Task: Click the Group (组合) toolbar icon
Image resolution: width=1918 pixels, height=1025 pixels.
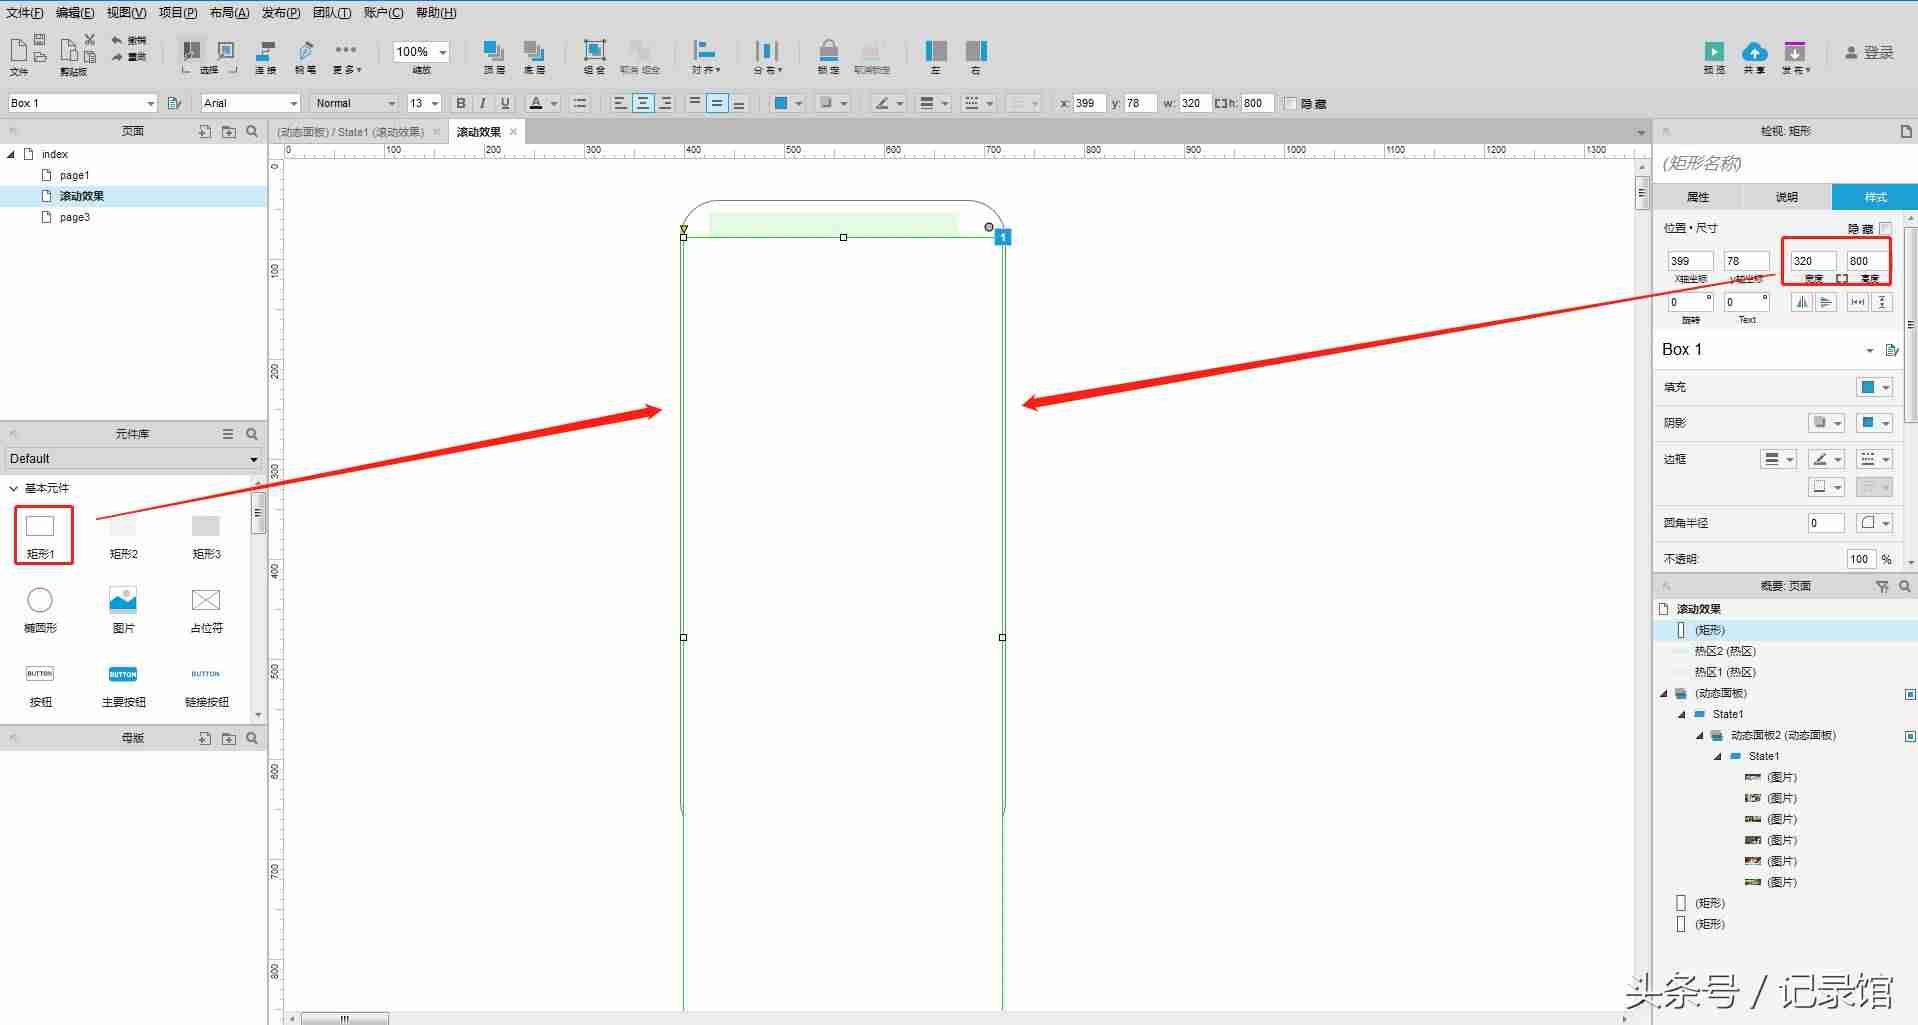Action: coord(594,56)
